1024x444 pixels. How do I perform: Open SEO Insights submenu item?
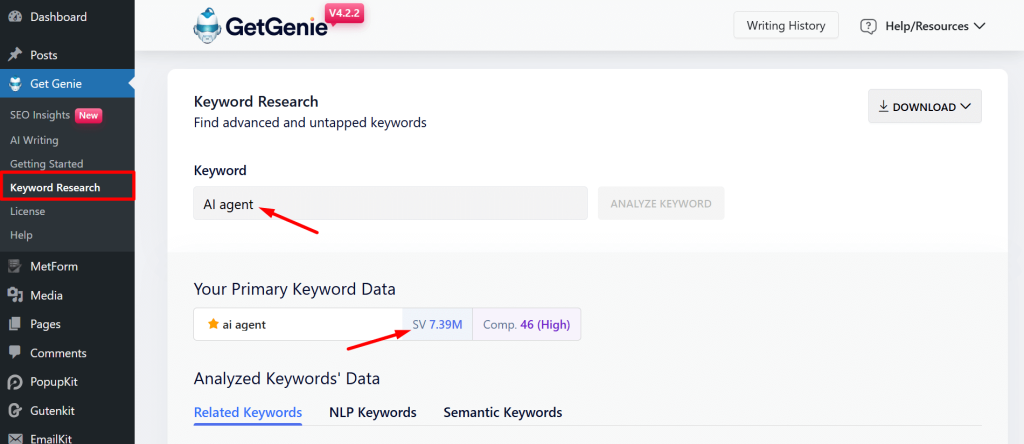[x=40, y=115]
